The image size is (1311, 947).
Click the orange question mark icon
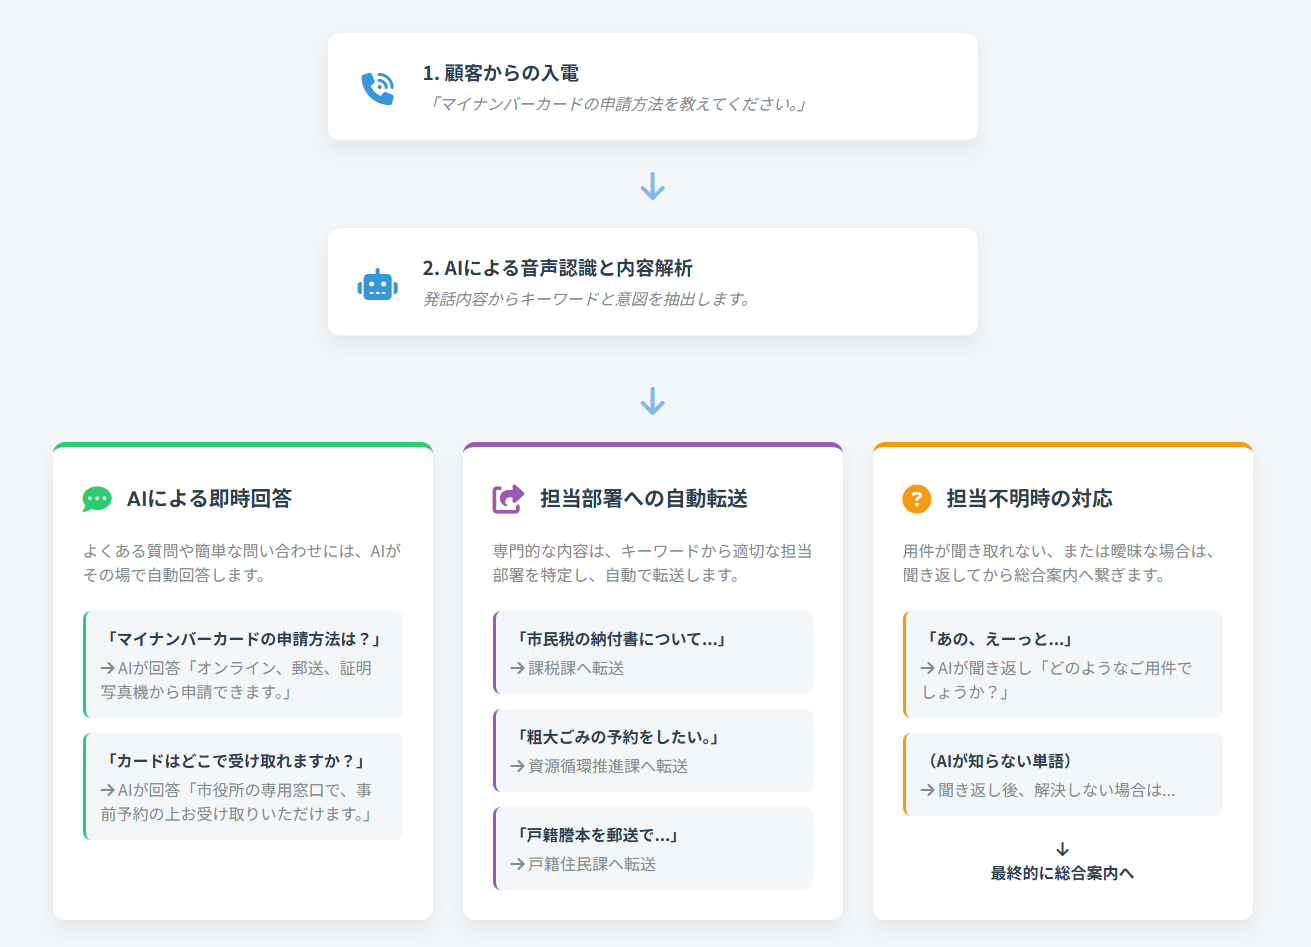(x=916, y=499)
